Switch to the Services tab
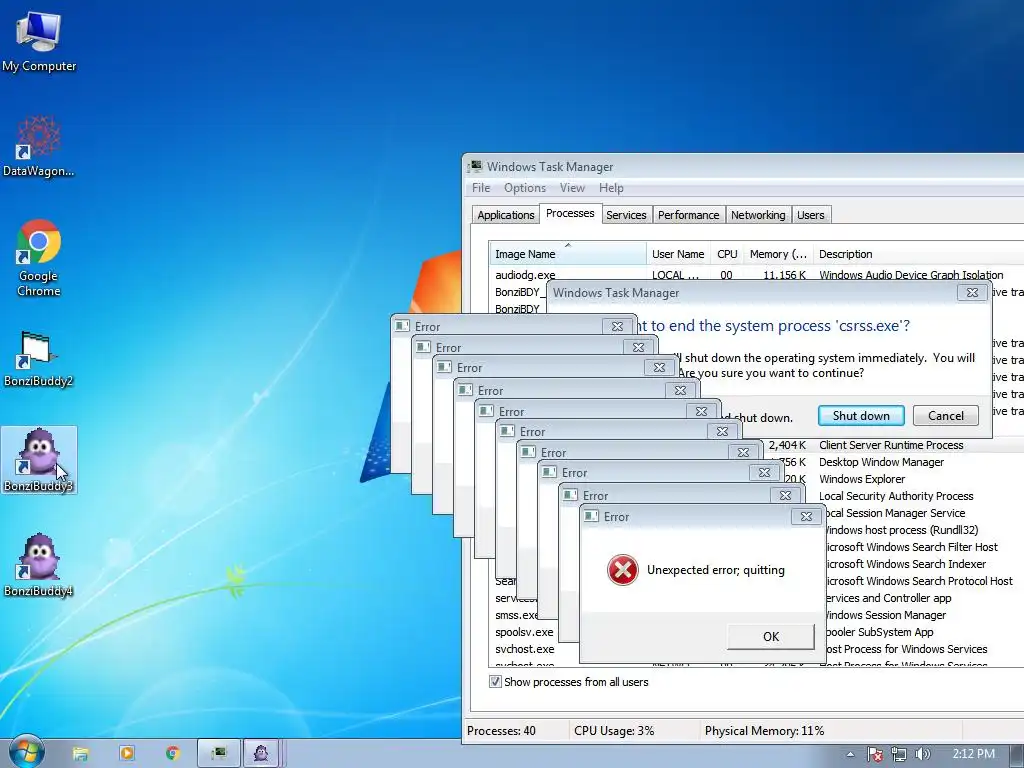 (626, 215)
